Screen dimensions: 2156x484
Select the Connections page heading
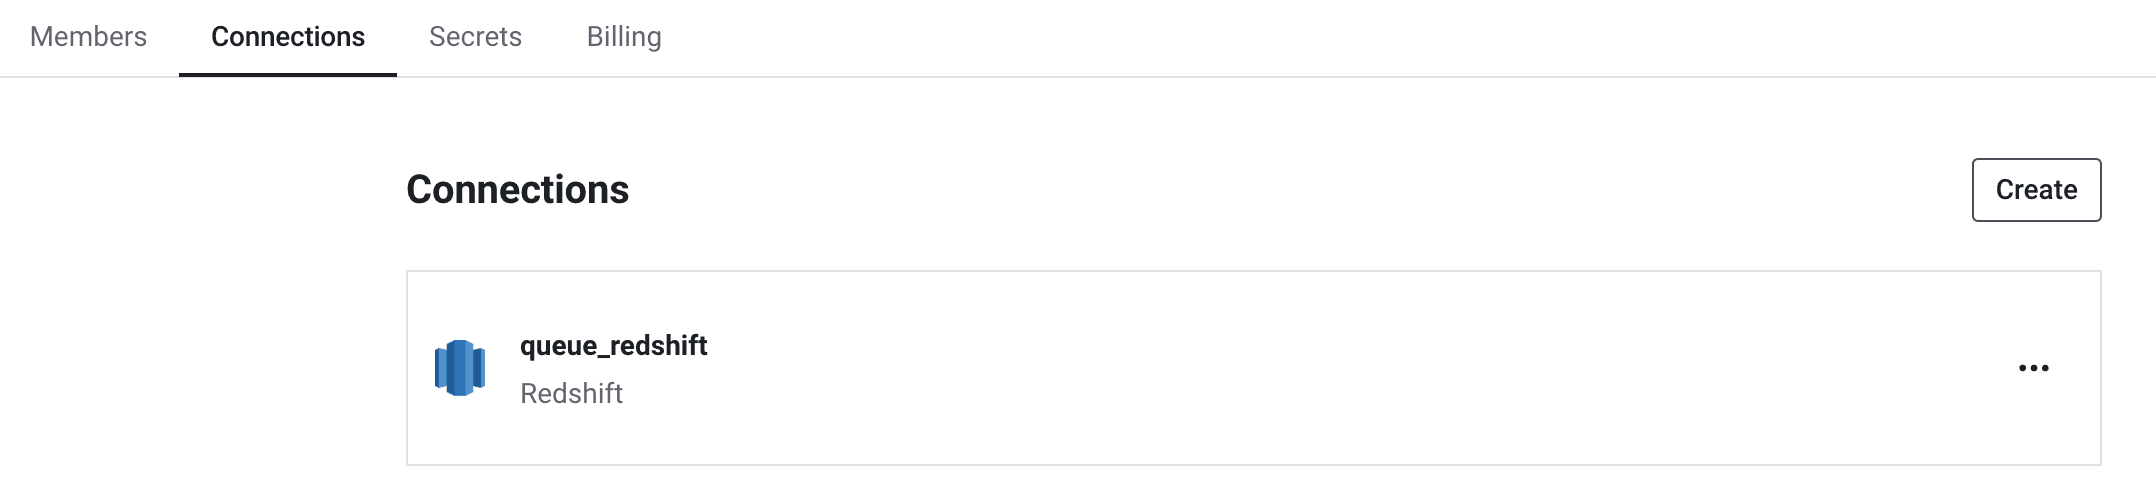517,190
